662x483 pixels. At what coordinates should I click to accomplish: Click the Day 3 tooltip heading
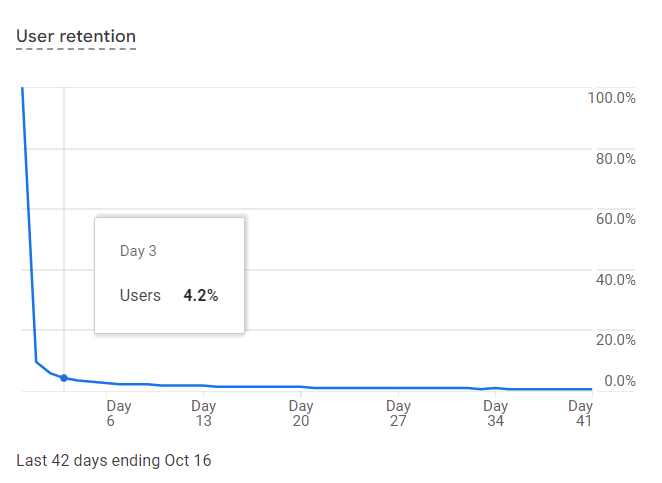(138, 251)
